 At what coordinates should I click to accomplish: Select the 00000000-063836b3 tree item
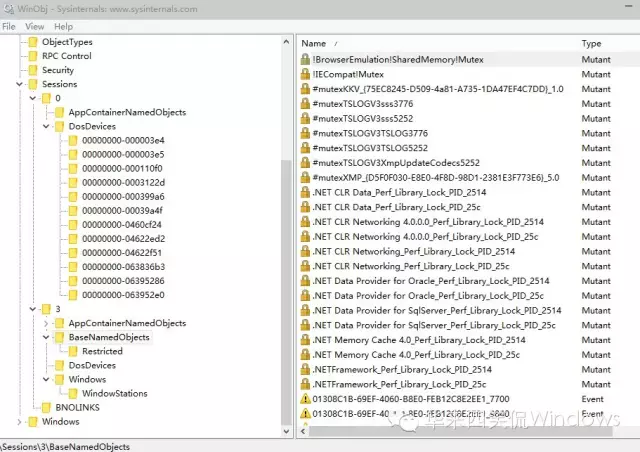click(124, 267)
